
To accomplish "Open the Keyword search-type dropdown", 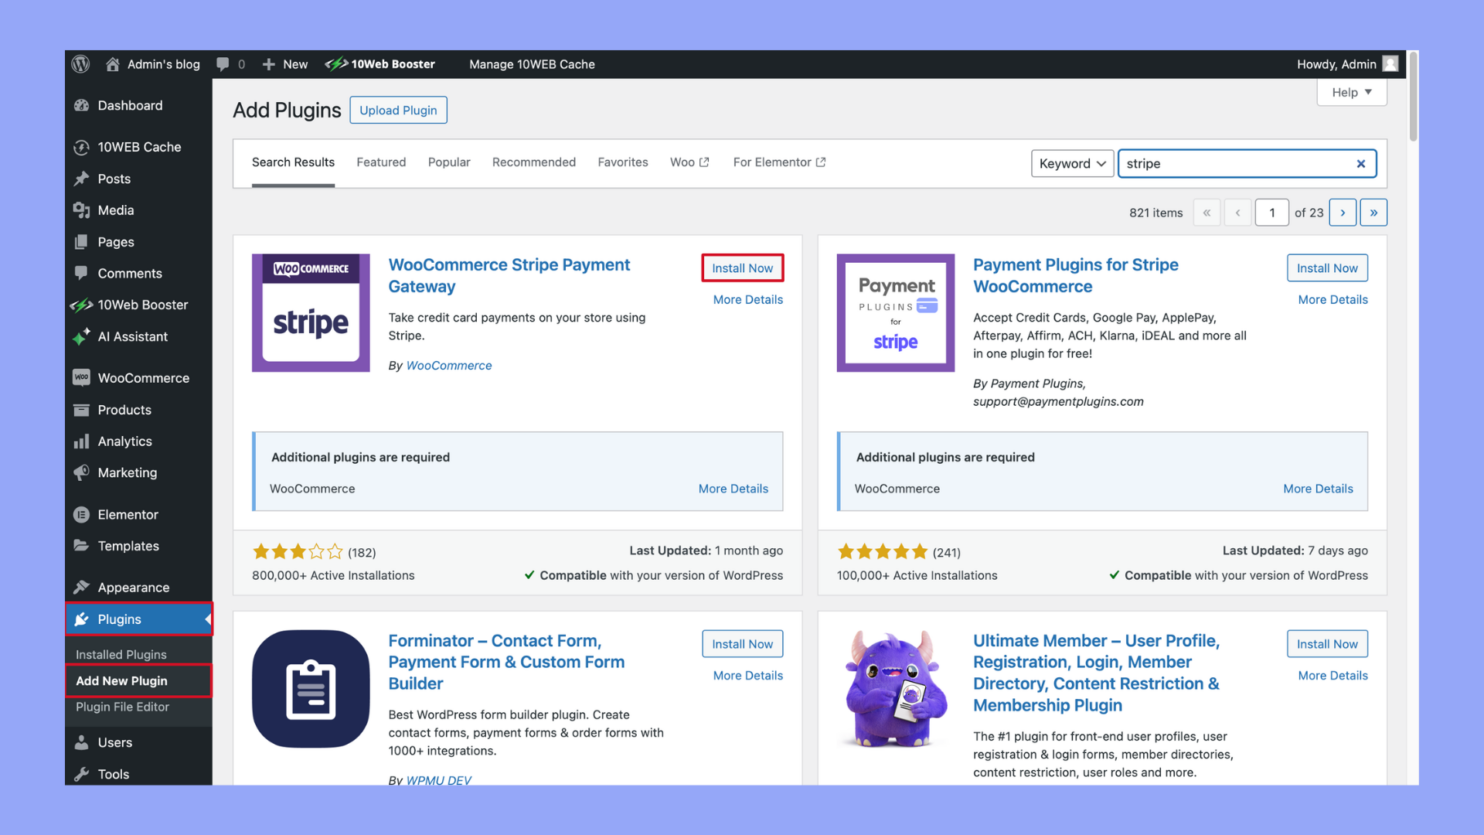I will (x=1072, y=163).
